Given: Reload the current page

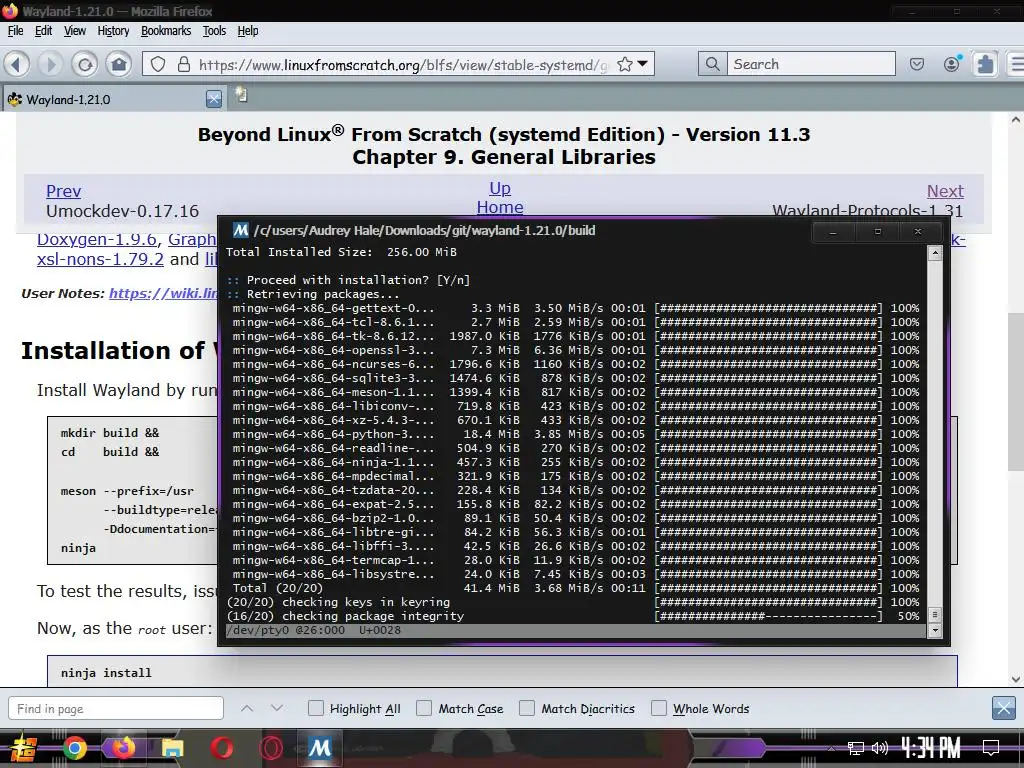Looking at the screenshot, I should click(x=85, y=64).
